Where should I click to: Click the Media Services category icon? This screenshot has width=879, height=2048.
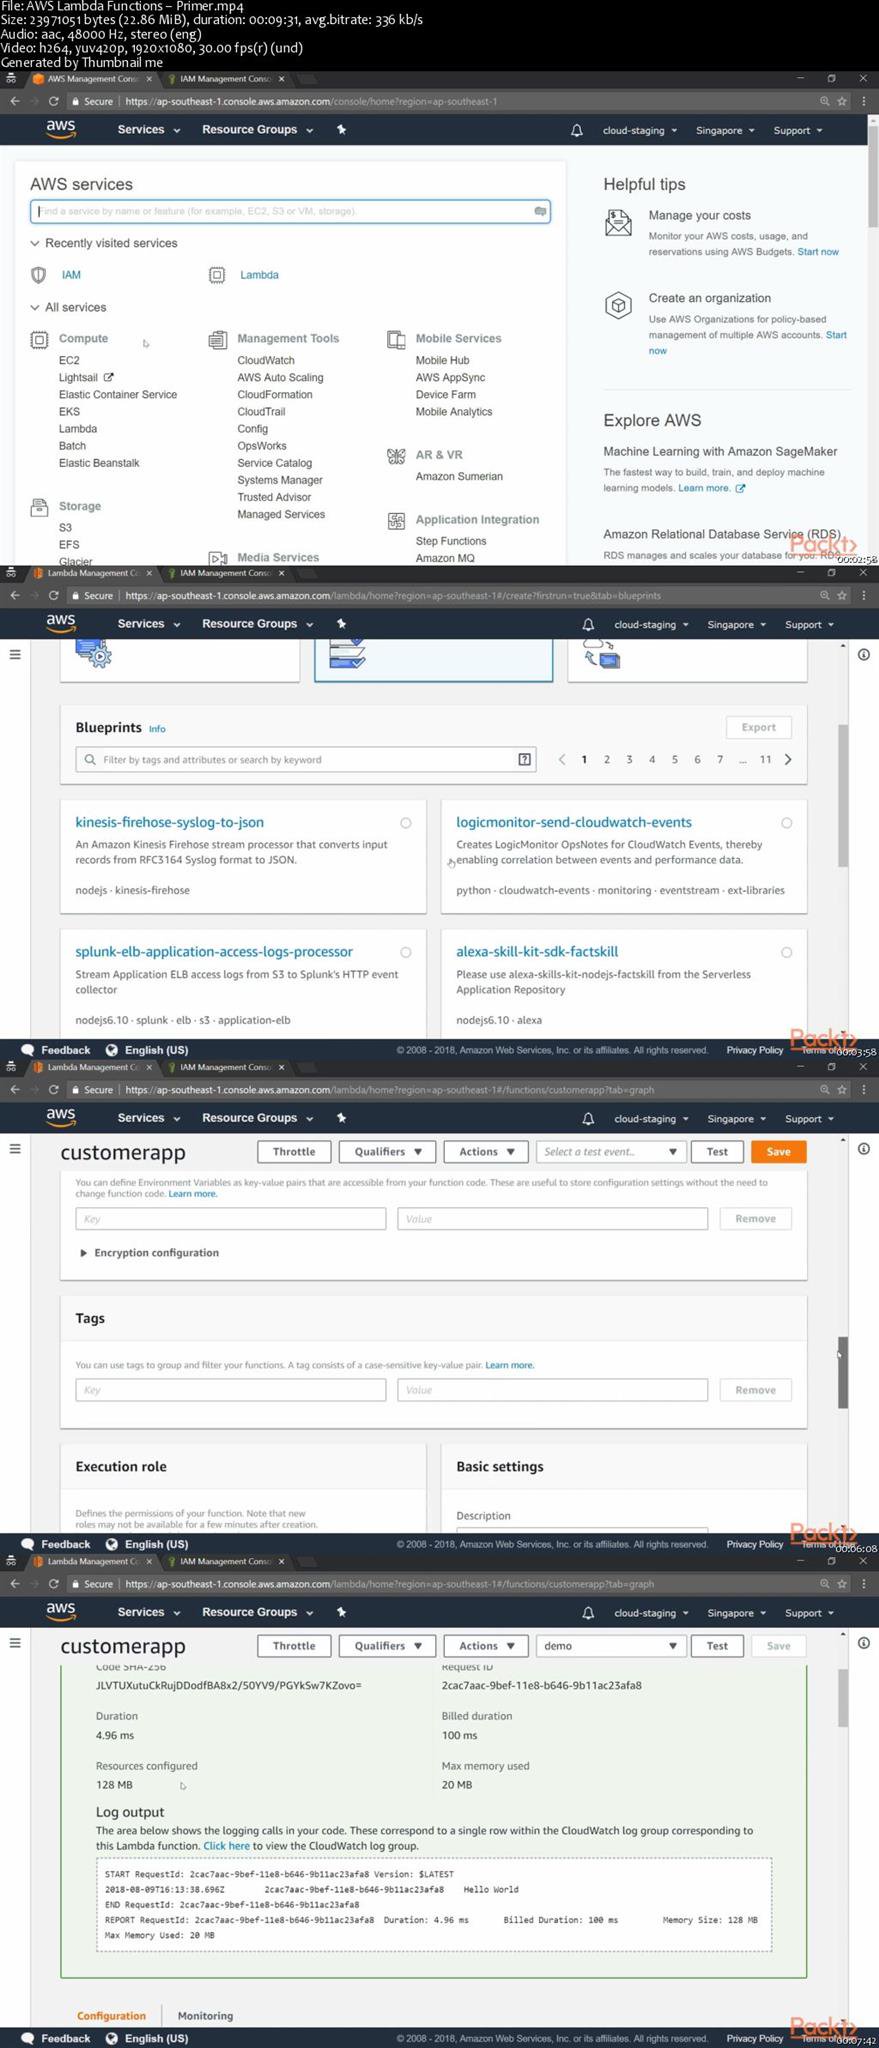pos(217,558)
